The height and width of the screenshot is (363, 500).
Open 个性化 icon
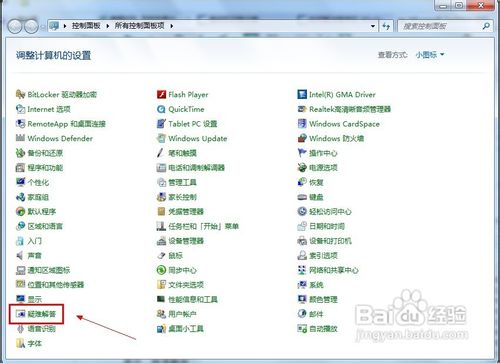point(20,182)
